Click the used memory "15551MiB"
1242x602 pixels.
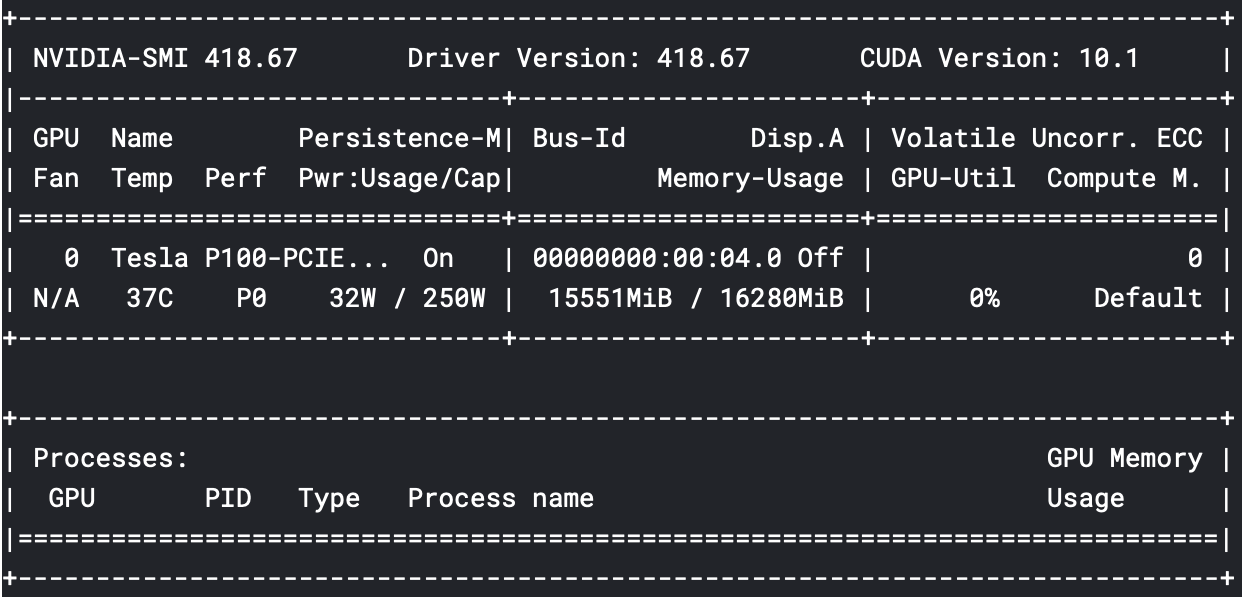point(610,298)
